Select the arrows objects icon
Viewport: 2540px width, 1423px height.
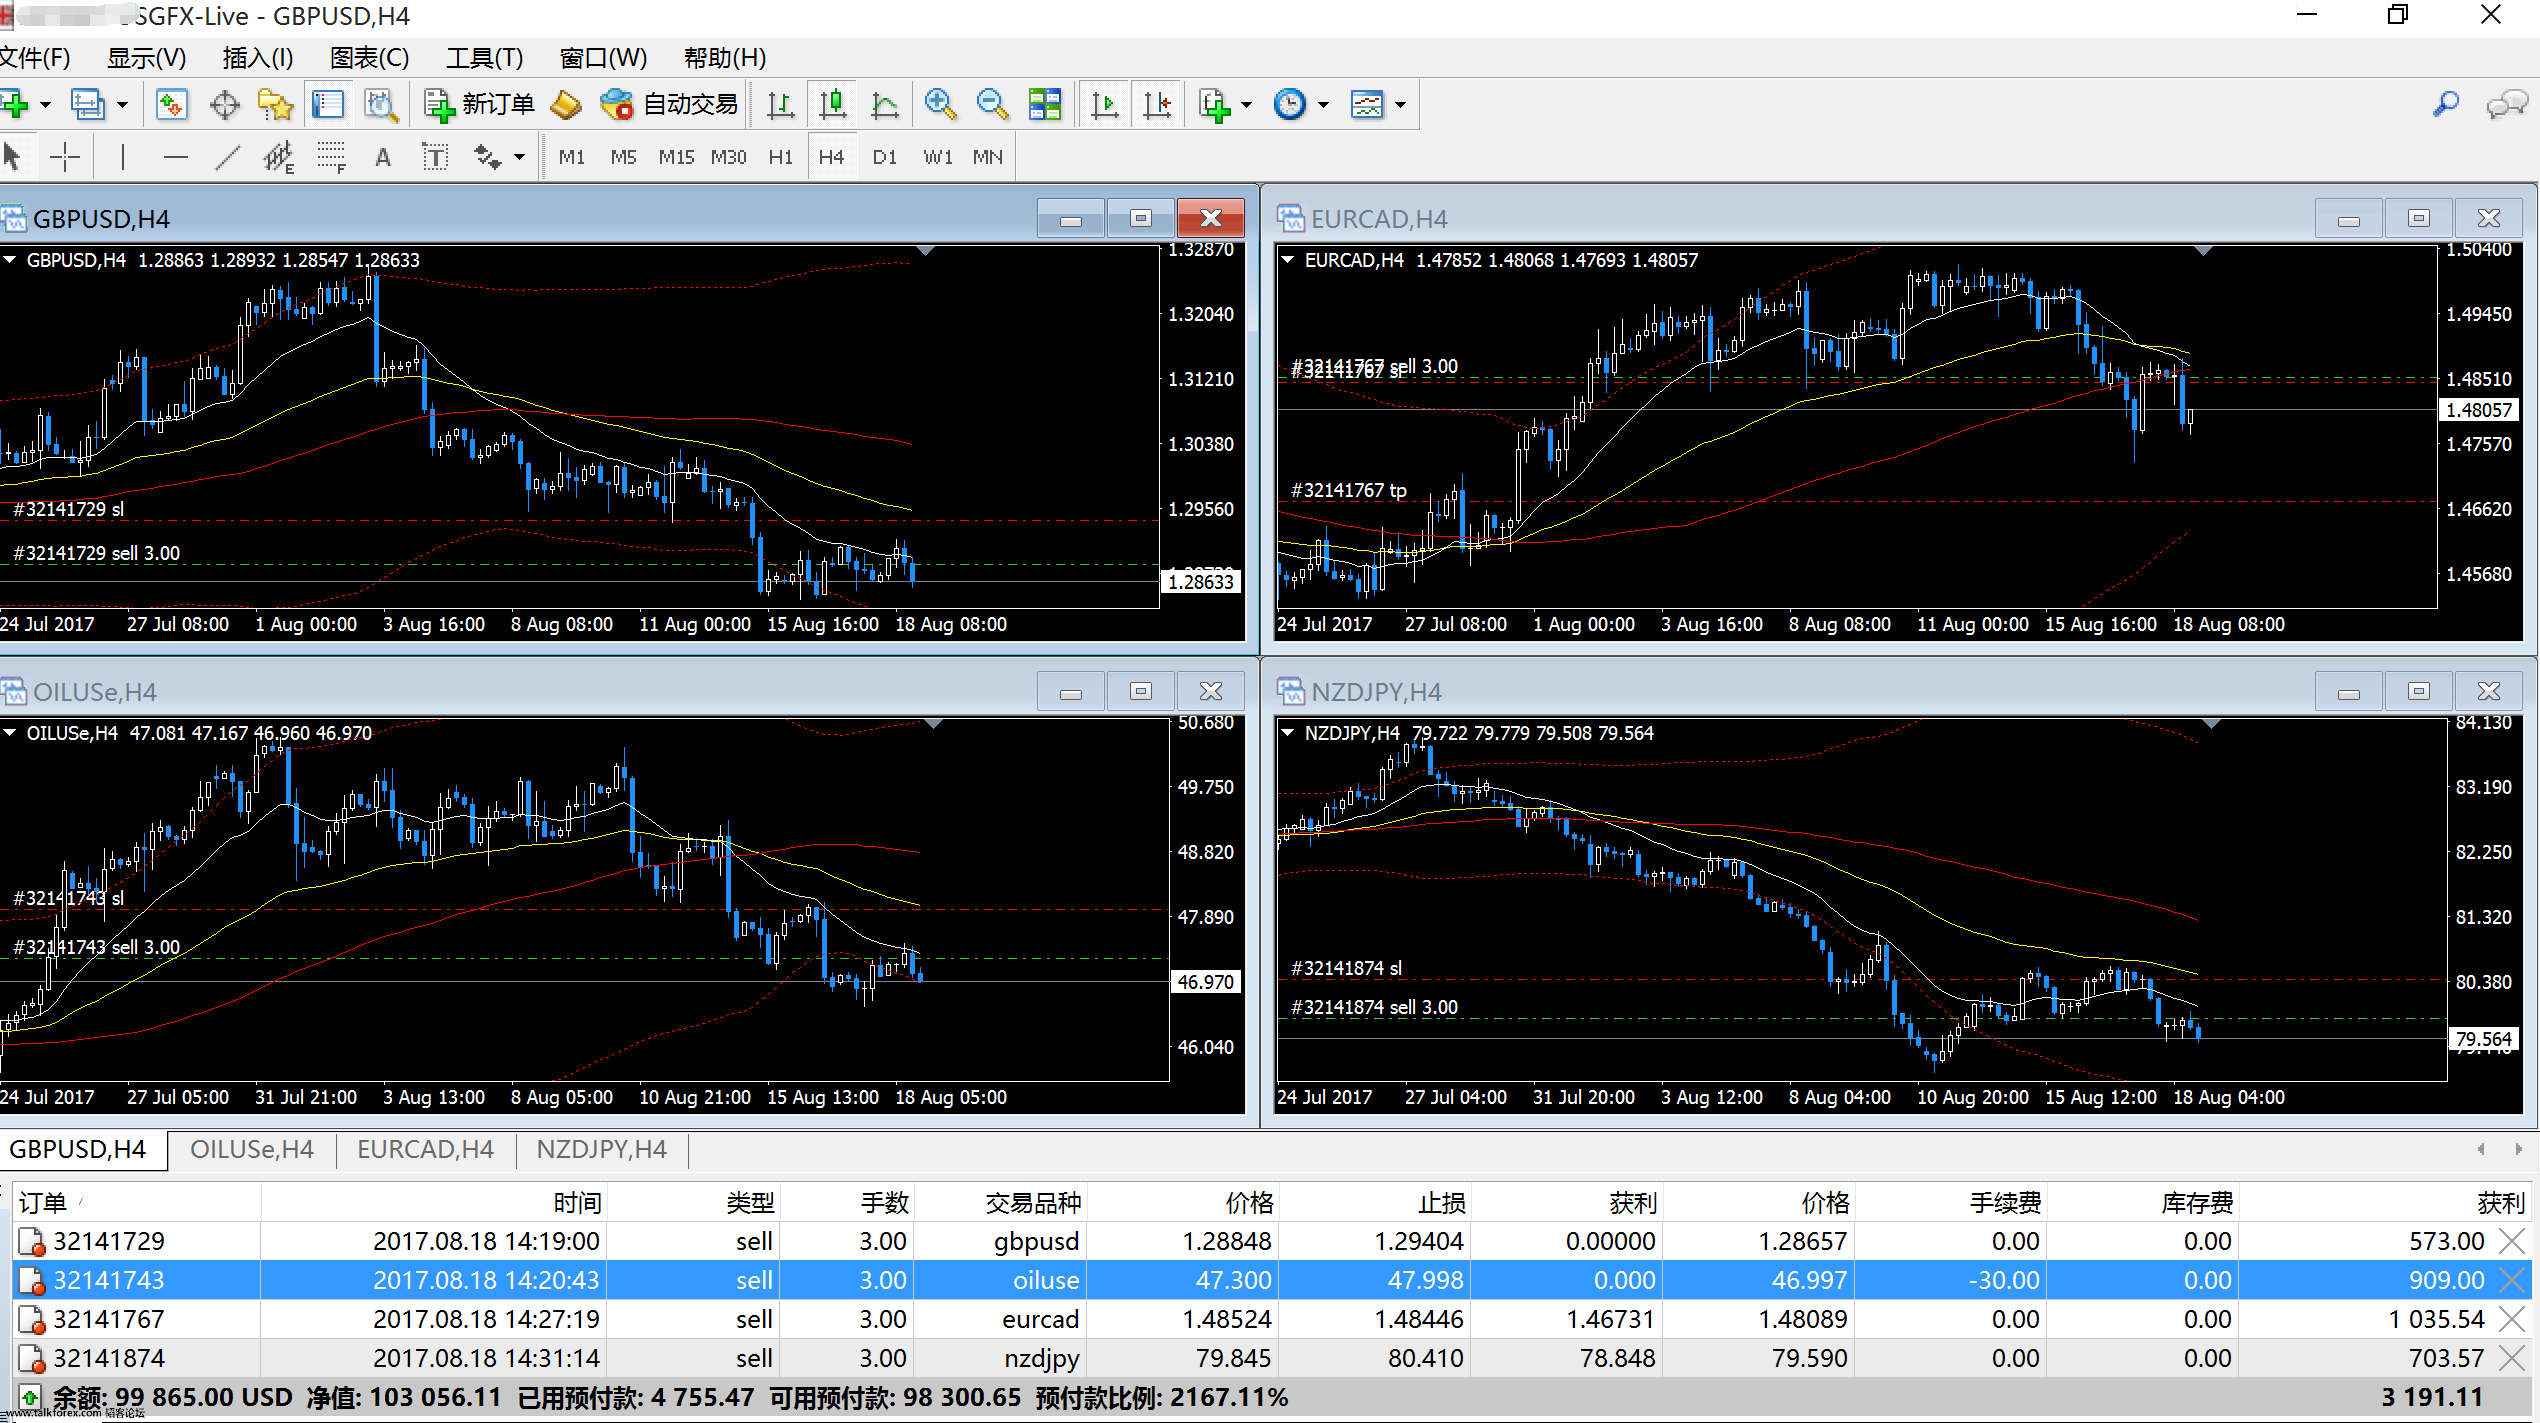coord(487,157)
